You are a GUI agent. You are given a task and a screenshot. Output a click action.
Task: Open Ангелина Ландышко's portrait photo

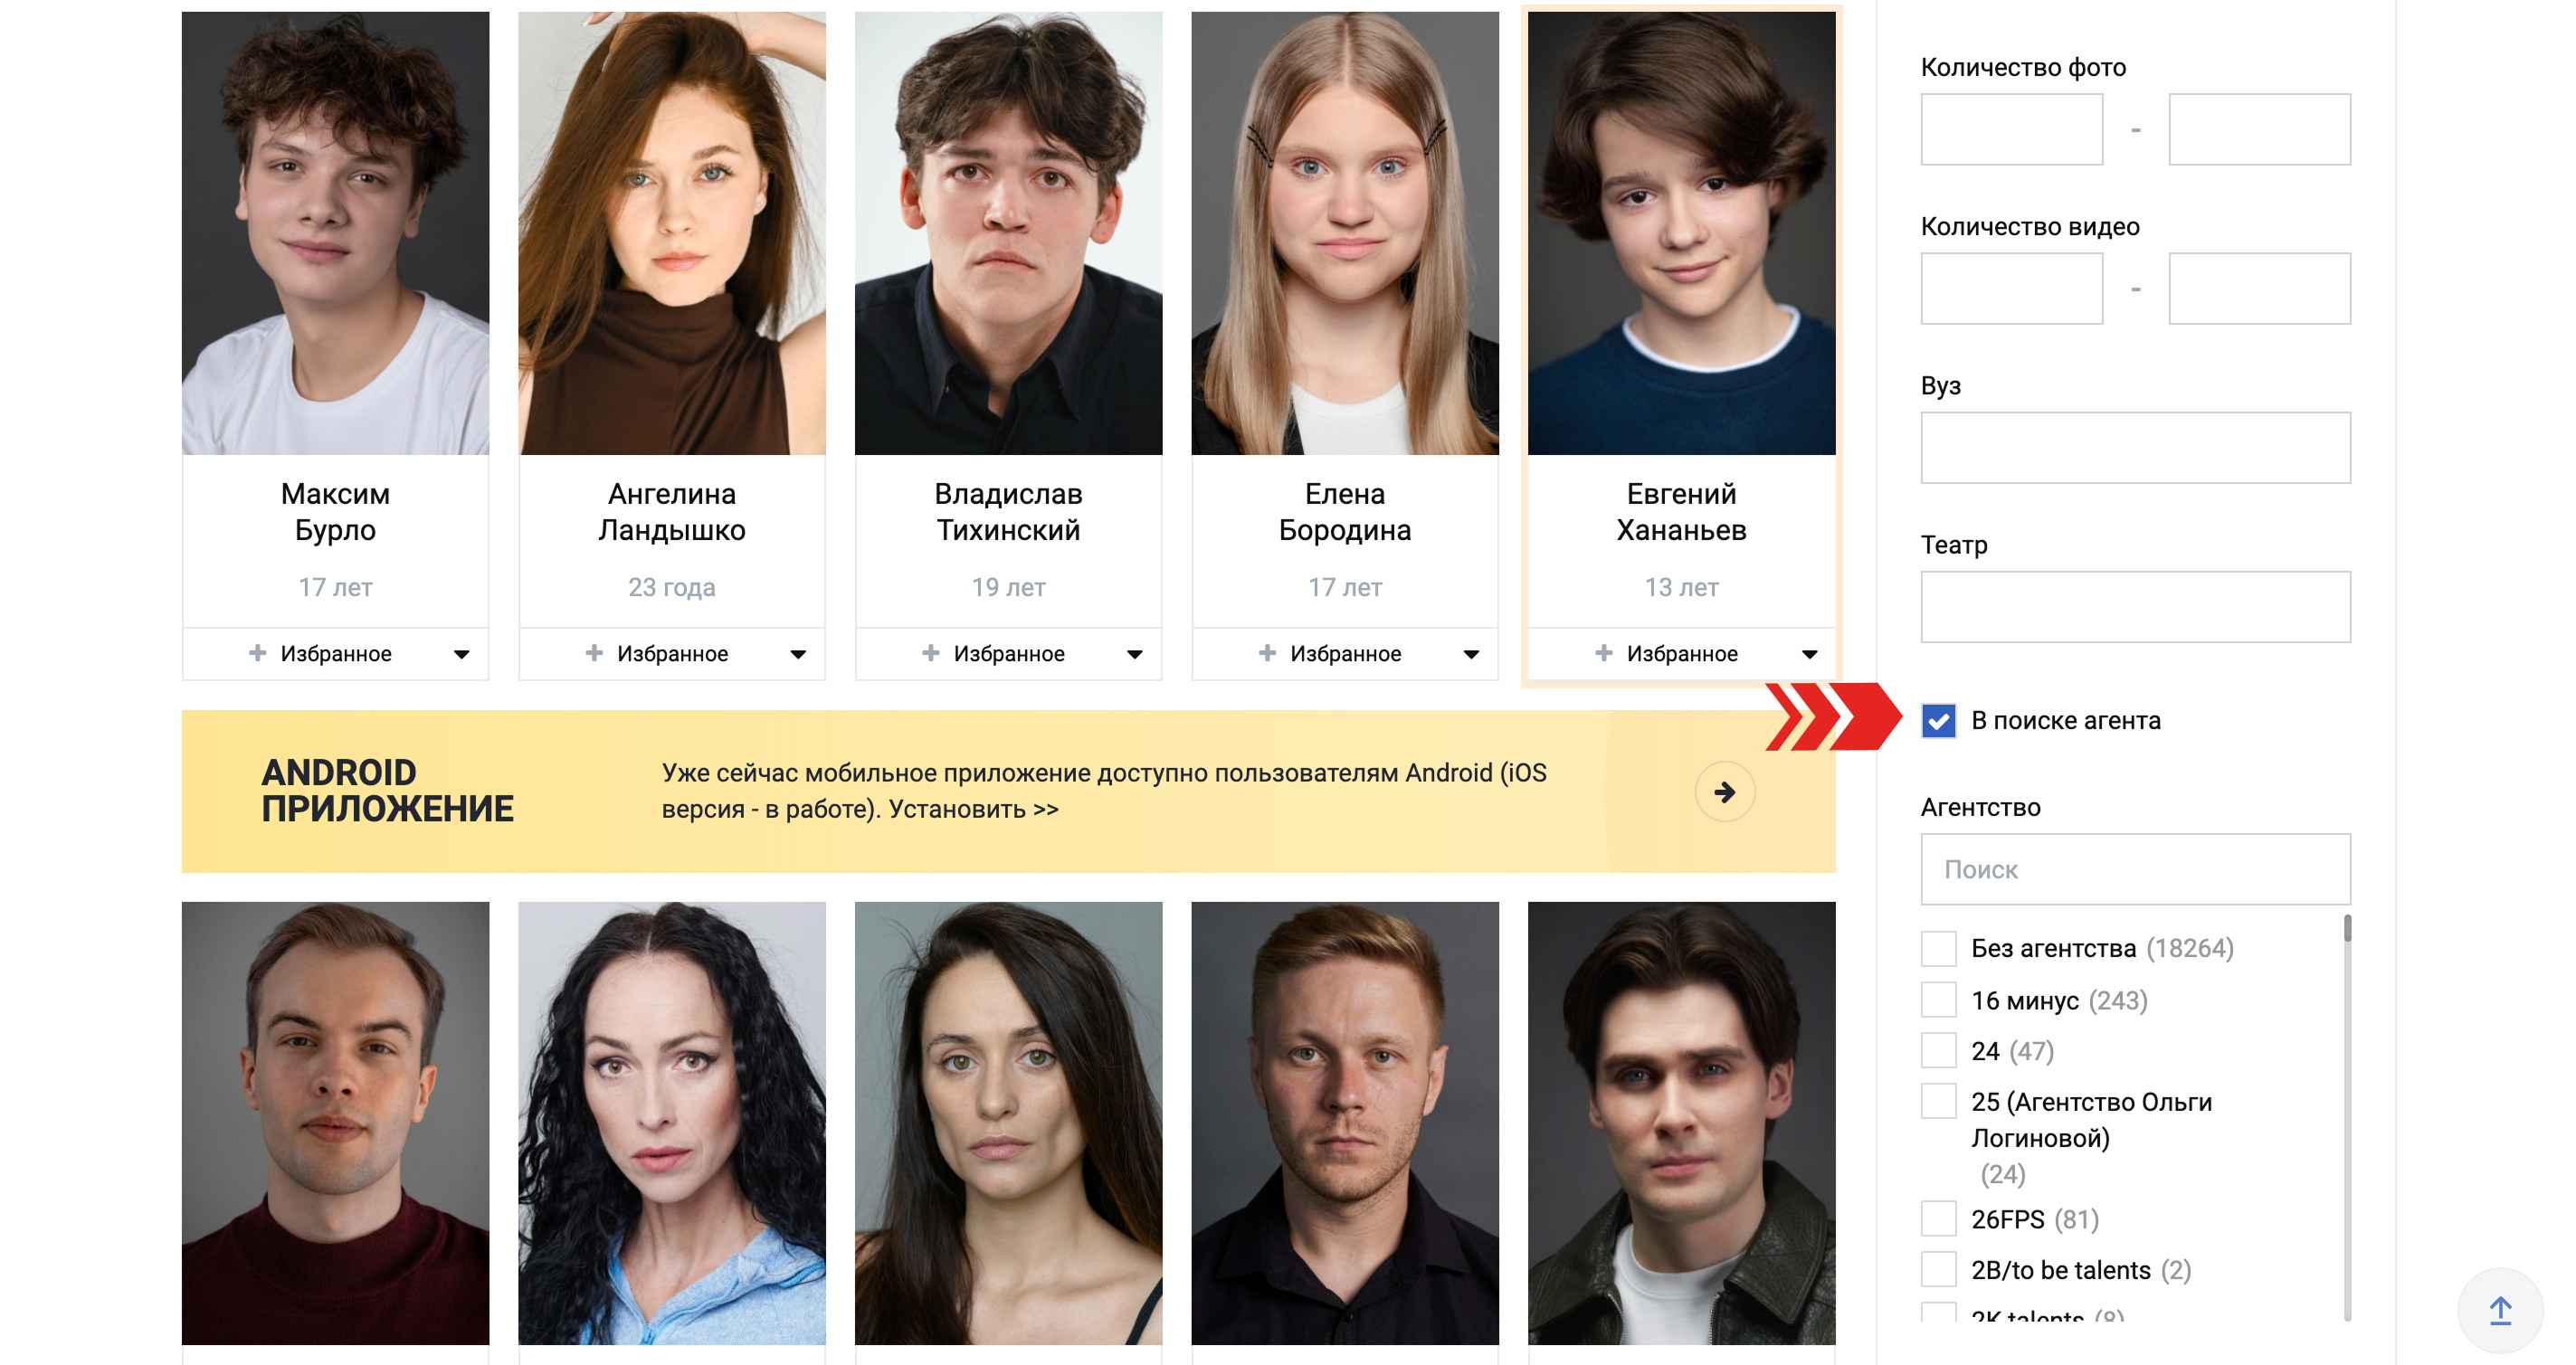click(x=672, y=233)
